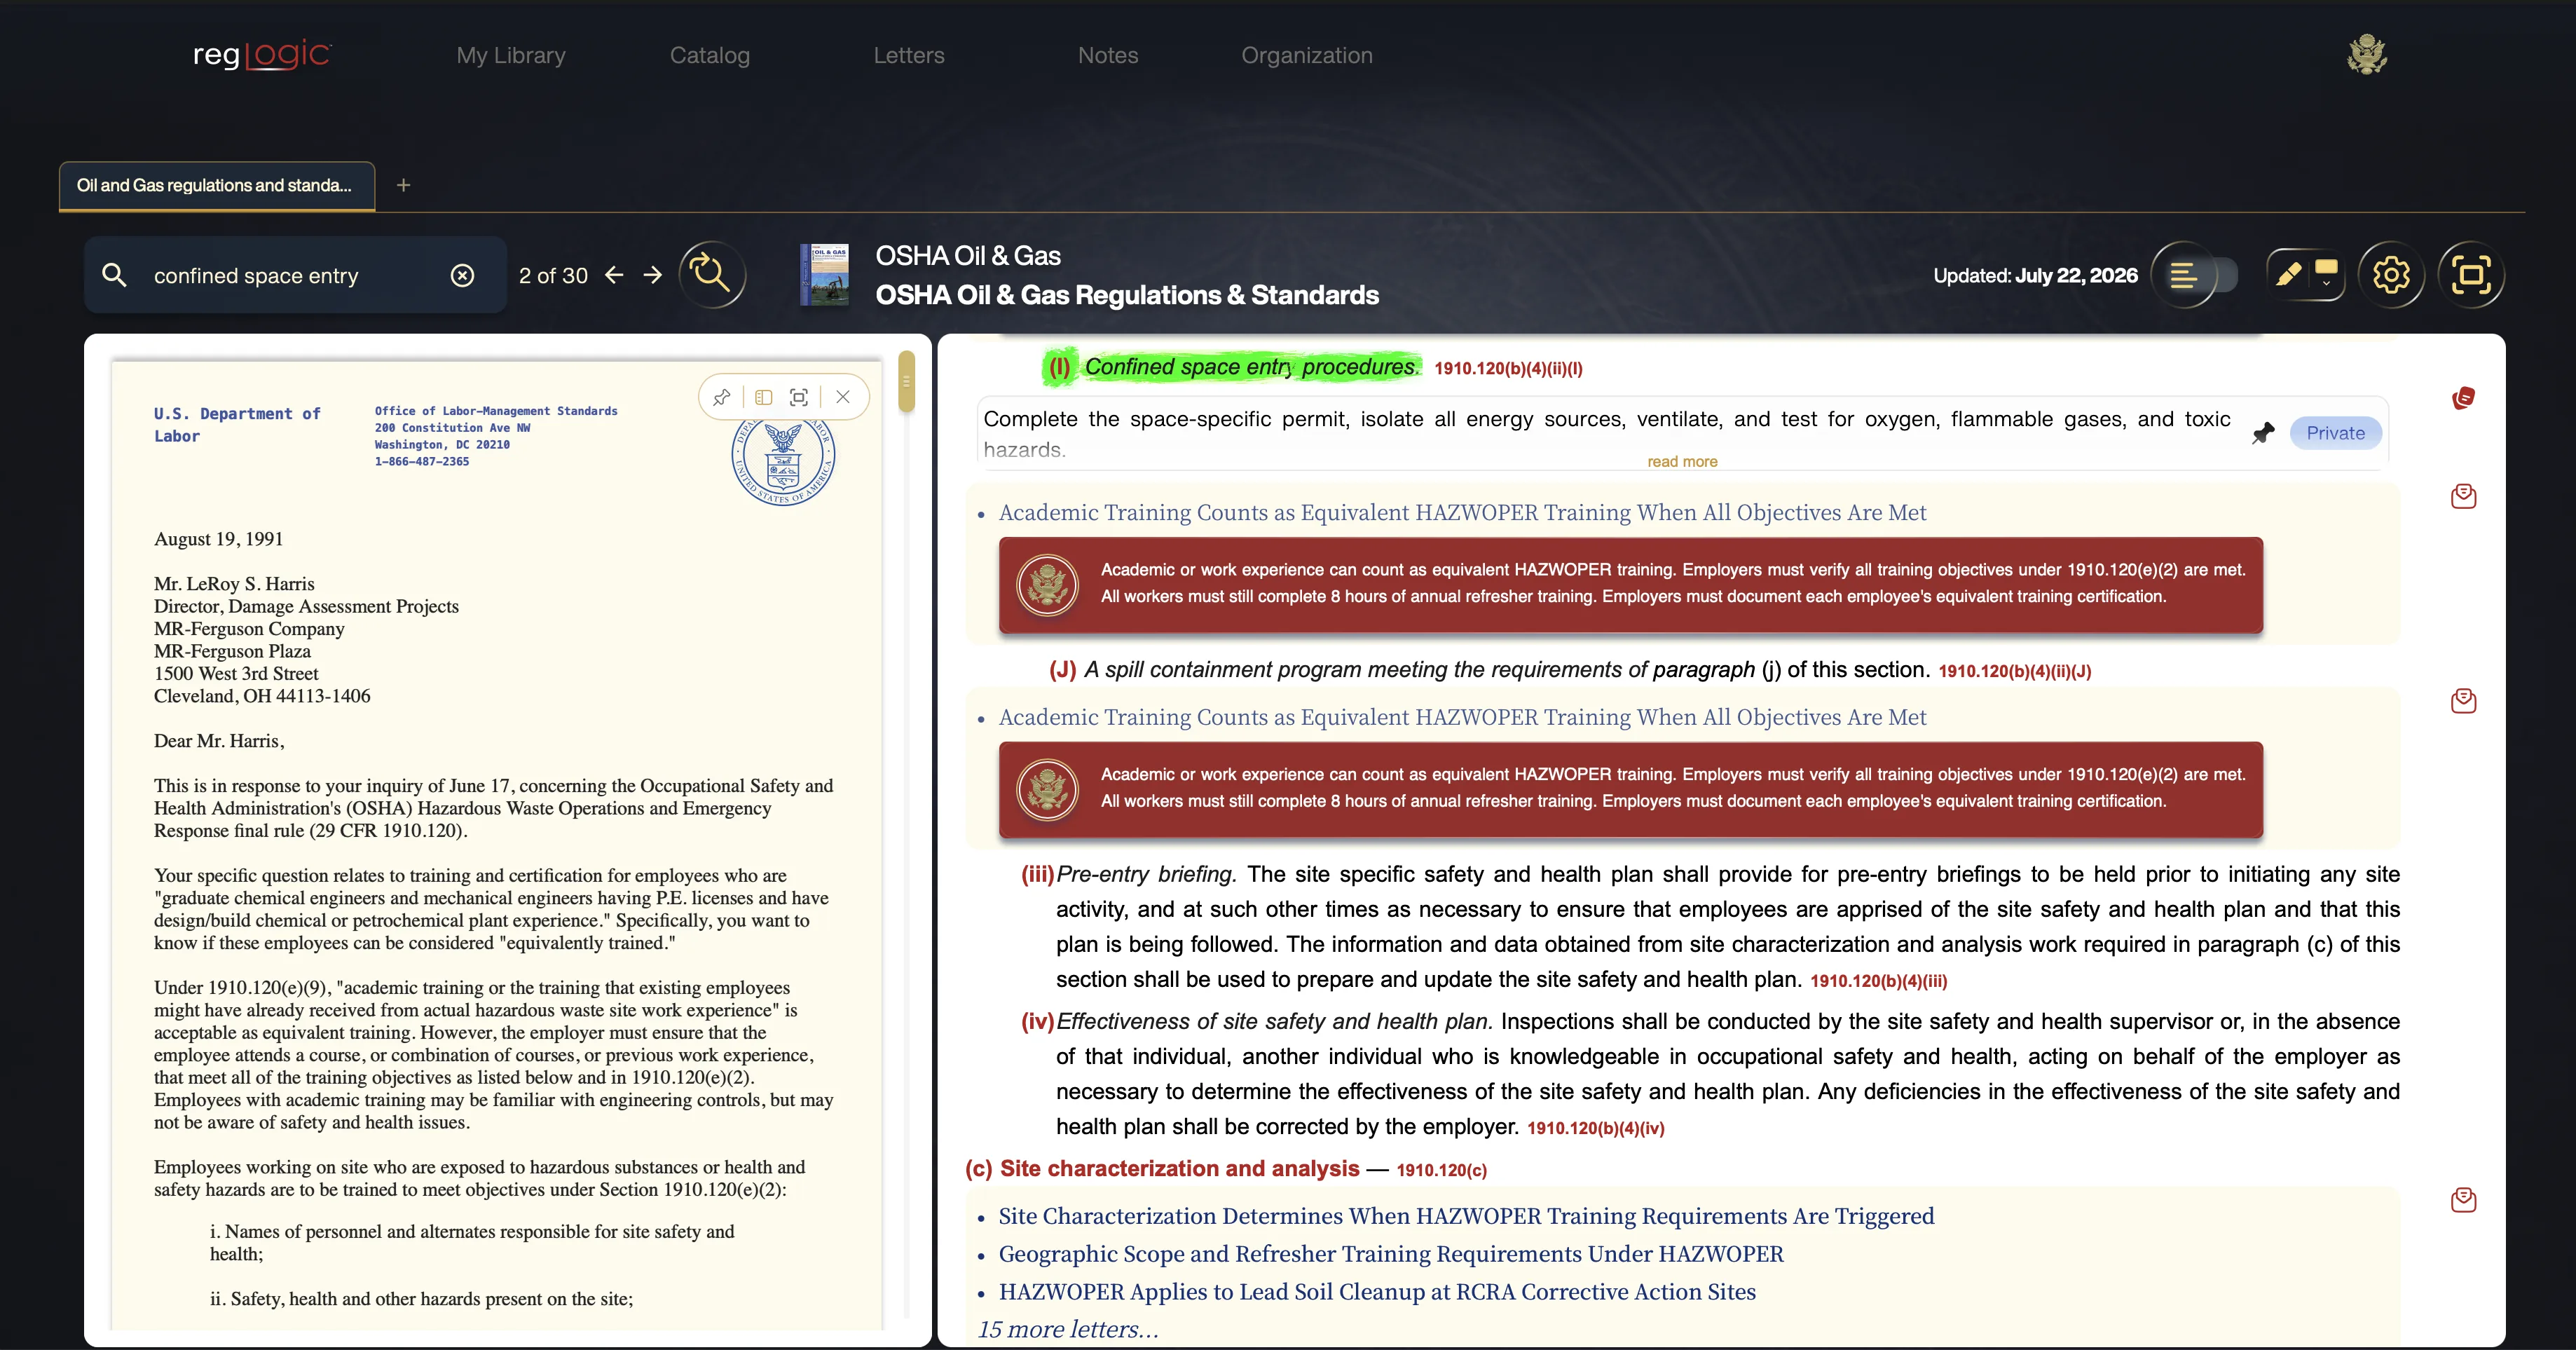Viewport: 2576px width, 1350px height.
Task: Click 'August 19, 1991' date in letter
Action: pos(218,539)
